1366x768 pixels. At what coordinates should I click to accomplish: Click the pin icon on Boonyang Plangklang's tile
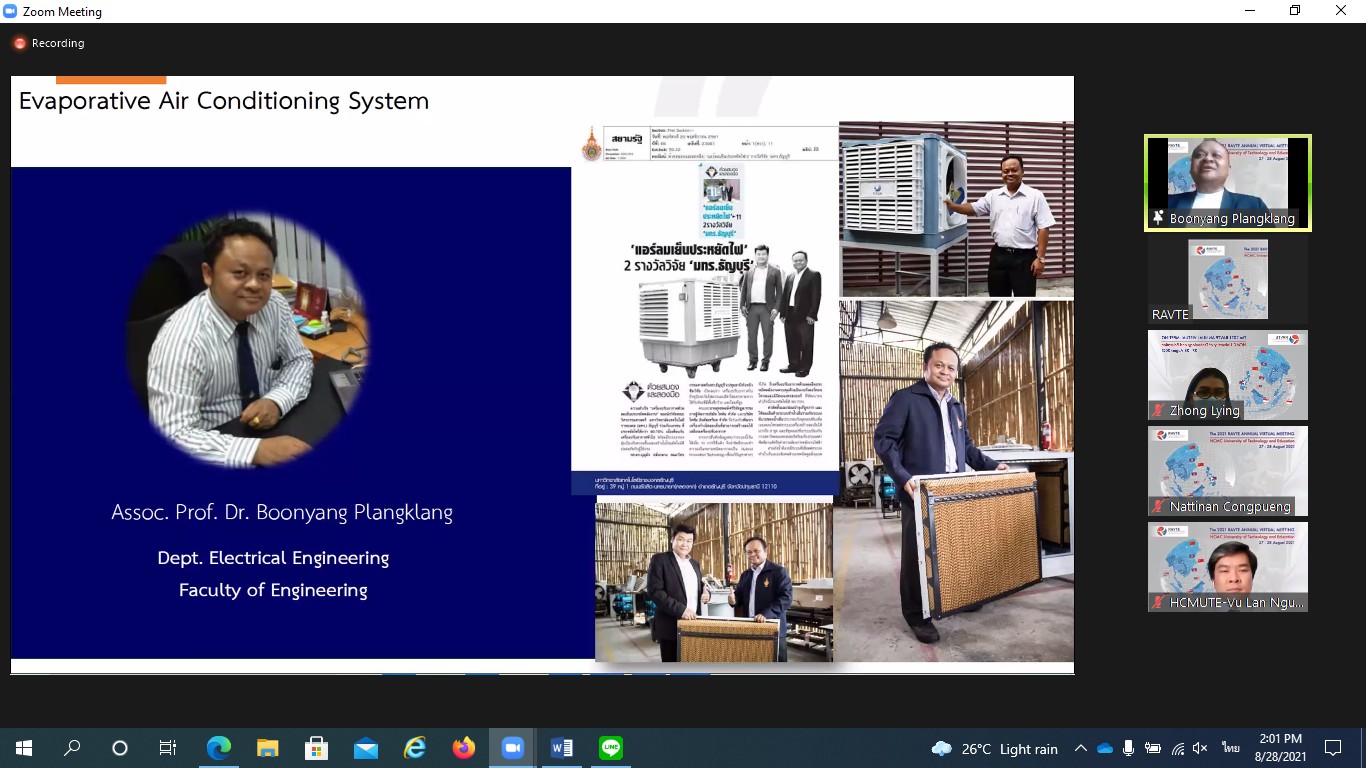(1158, 218)
